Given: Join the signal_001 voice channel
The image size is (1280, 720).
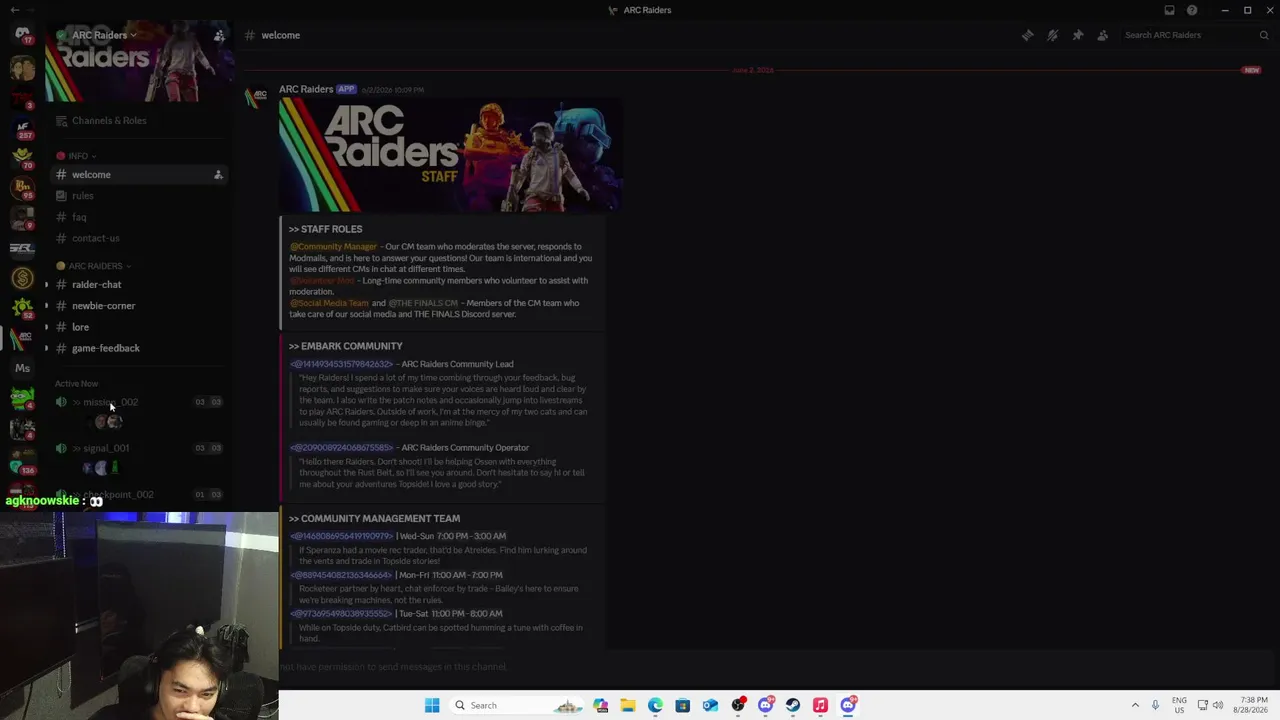Looking at the screenshot, I should pos(139,448).
